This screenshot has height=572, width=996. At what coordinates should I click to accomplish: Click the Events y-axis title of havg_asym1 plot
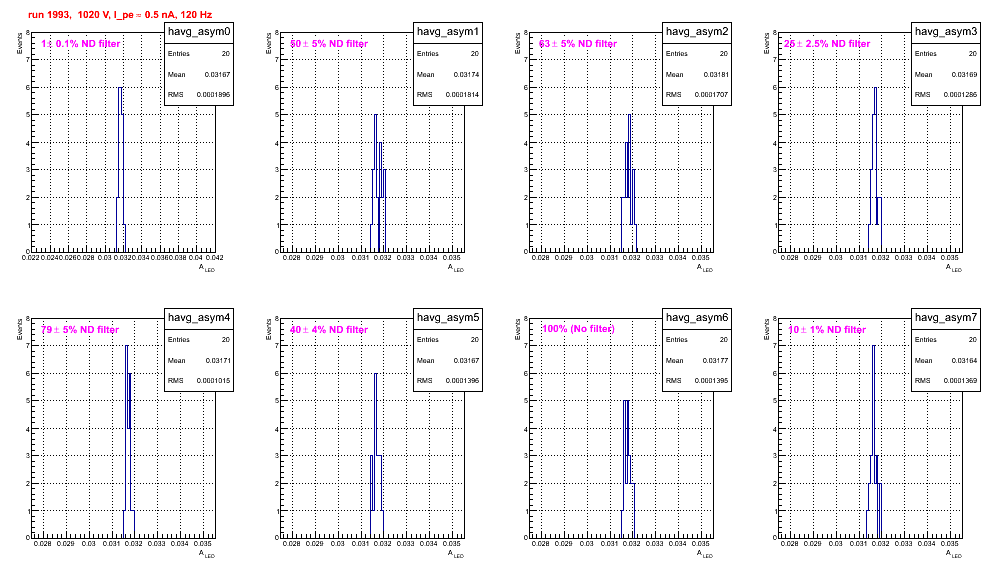pos(269,43)
